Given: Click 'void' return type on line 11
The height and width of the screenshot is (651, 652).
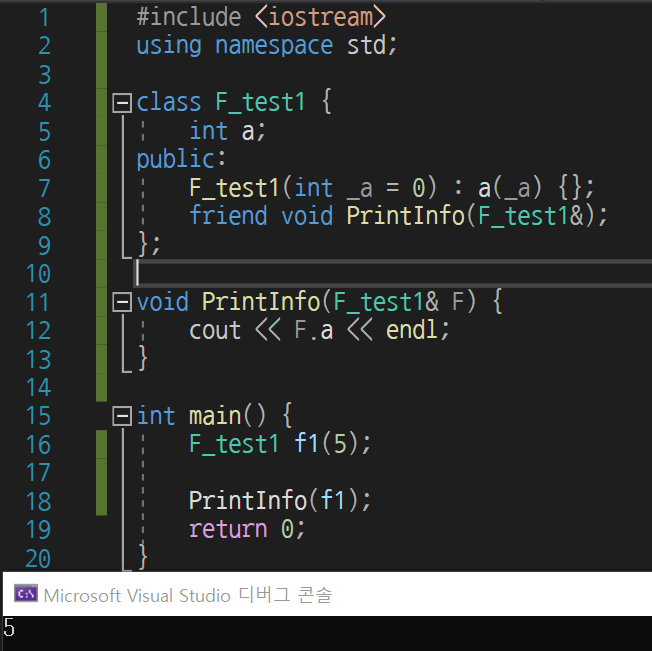Looking at the screenshot, I should tap(163, 302).
